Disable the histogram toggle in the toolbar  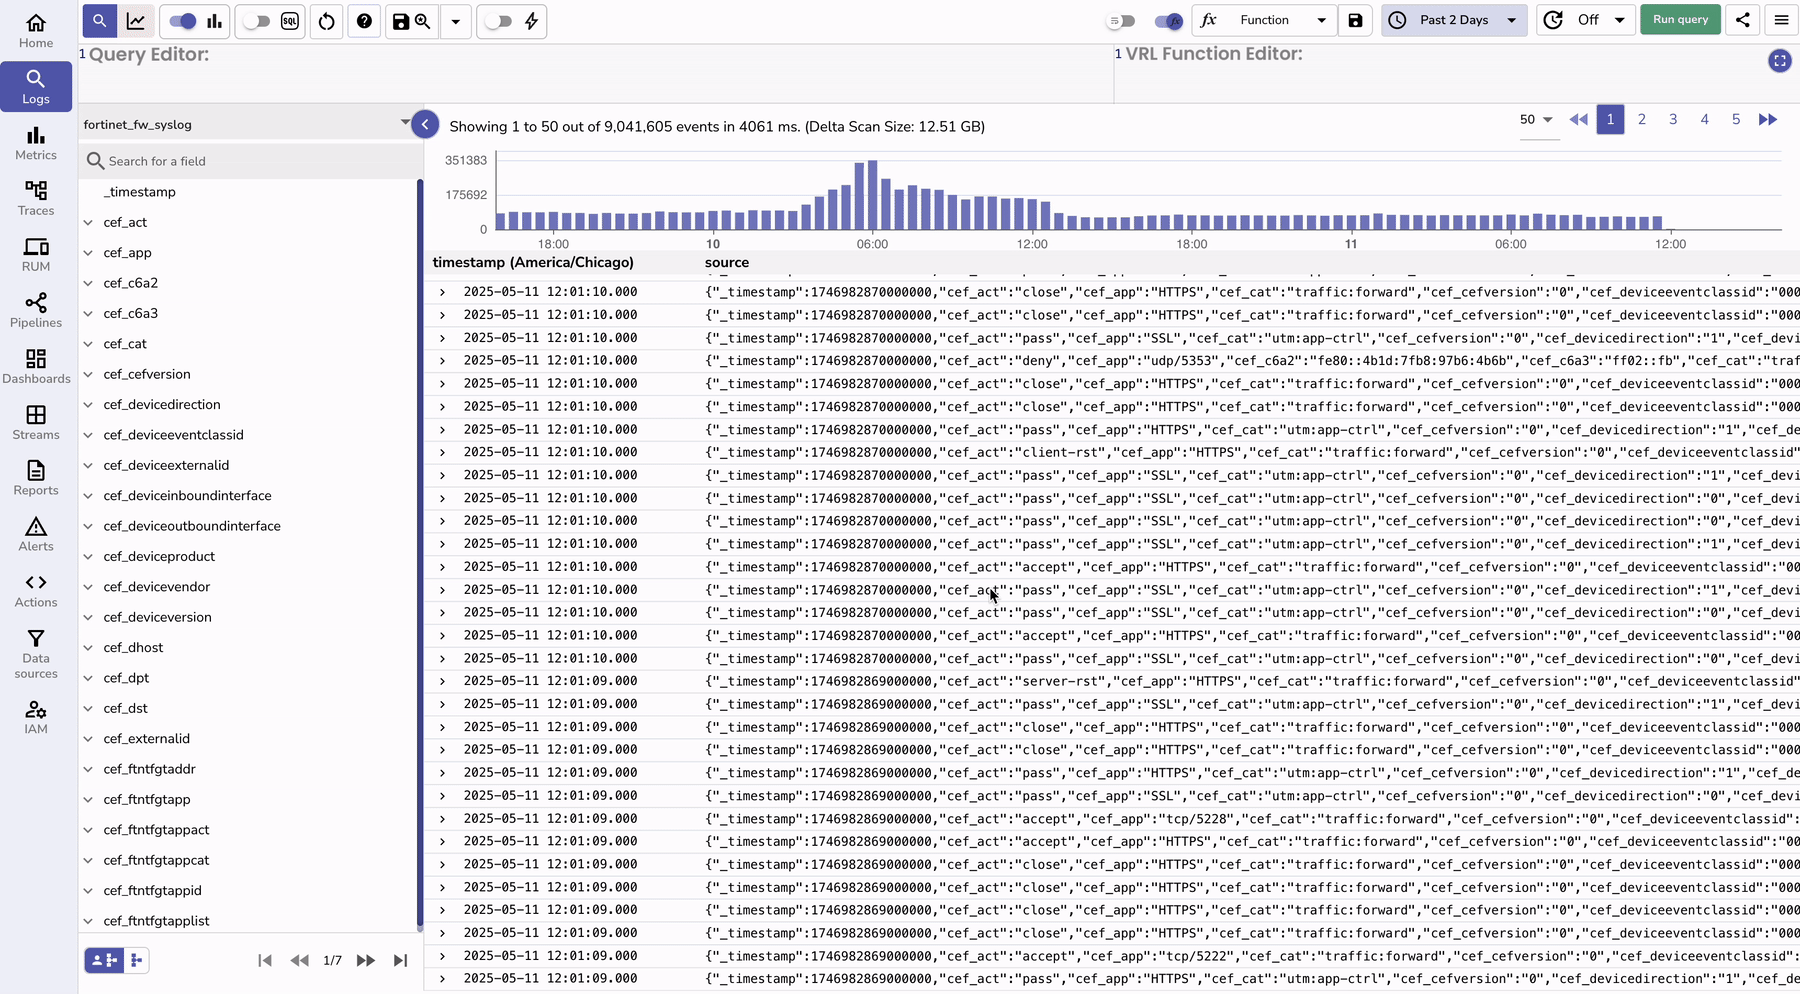181,21
